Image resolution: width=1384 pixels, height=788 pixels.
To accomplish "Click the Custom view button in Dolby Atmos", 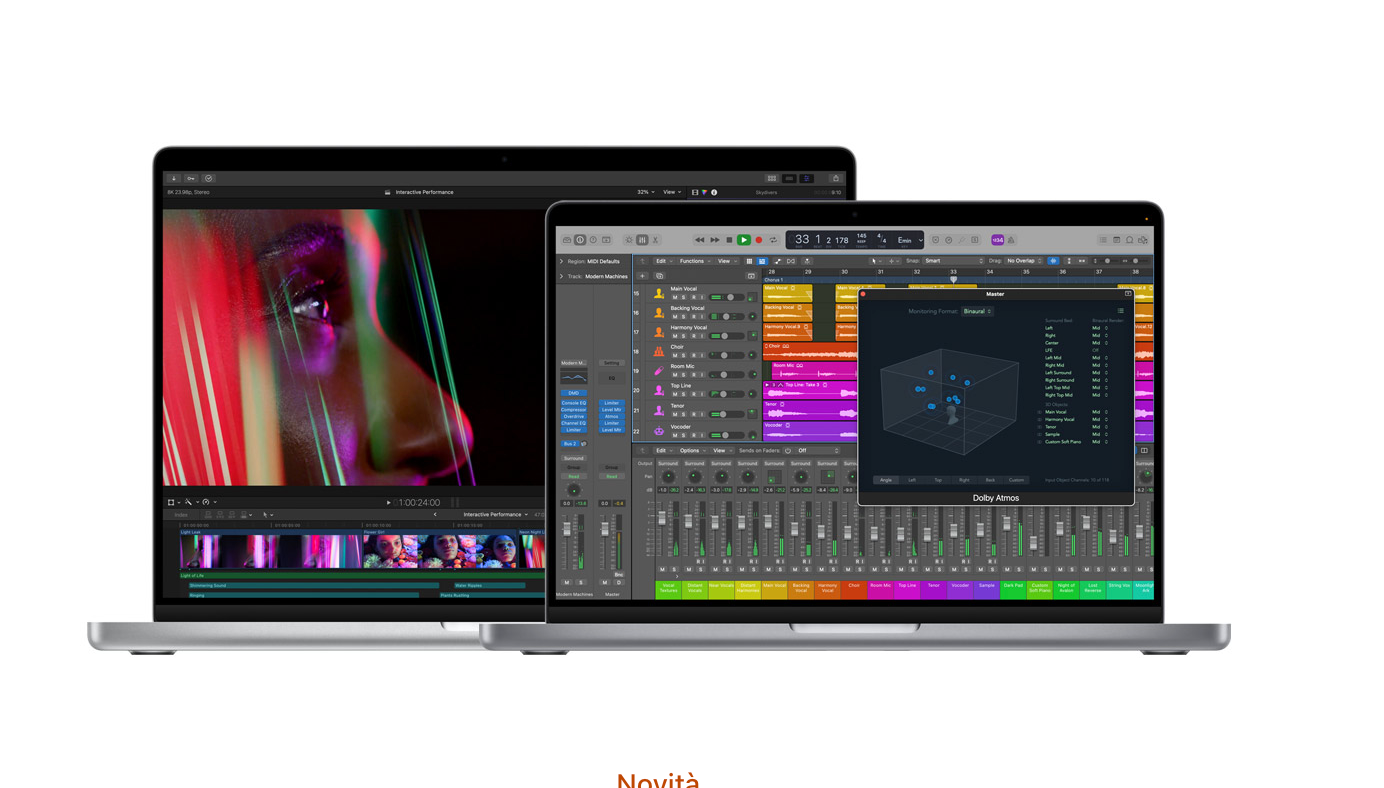I will click(x=1016, y=479).
